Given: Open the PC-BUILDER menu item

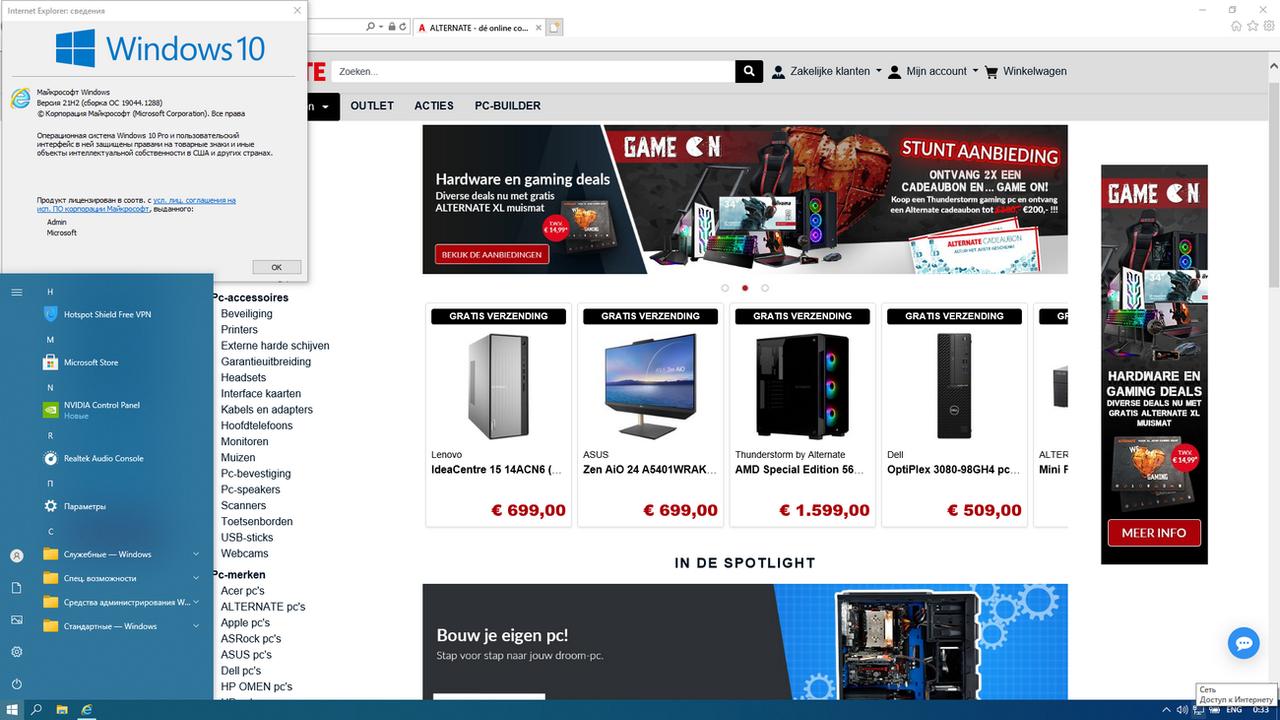Looking at the screenshot, I should 508,106.
